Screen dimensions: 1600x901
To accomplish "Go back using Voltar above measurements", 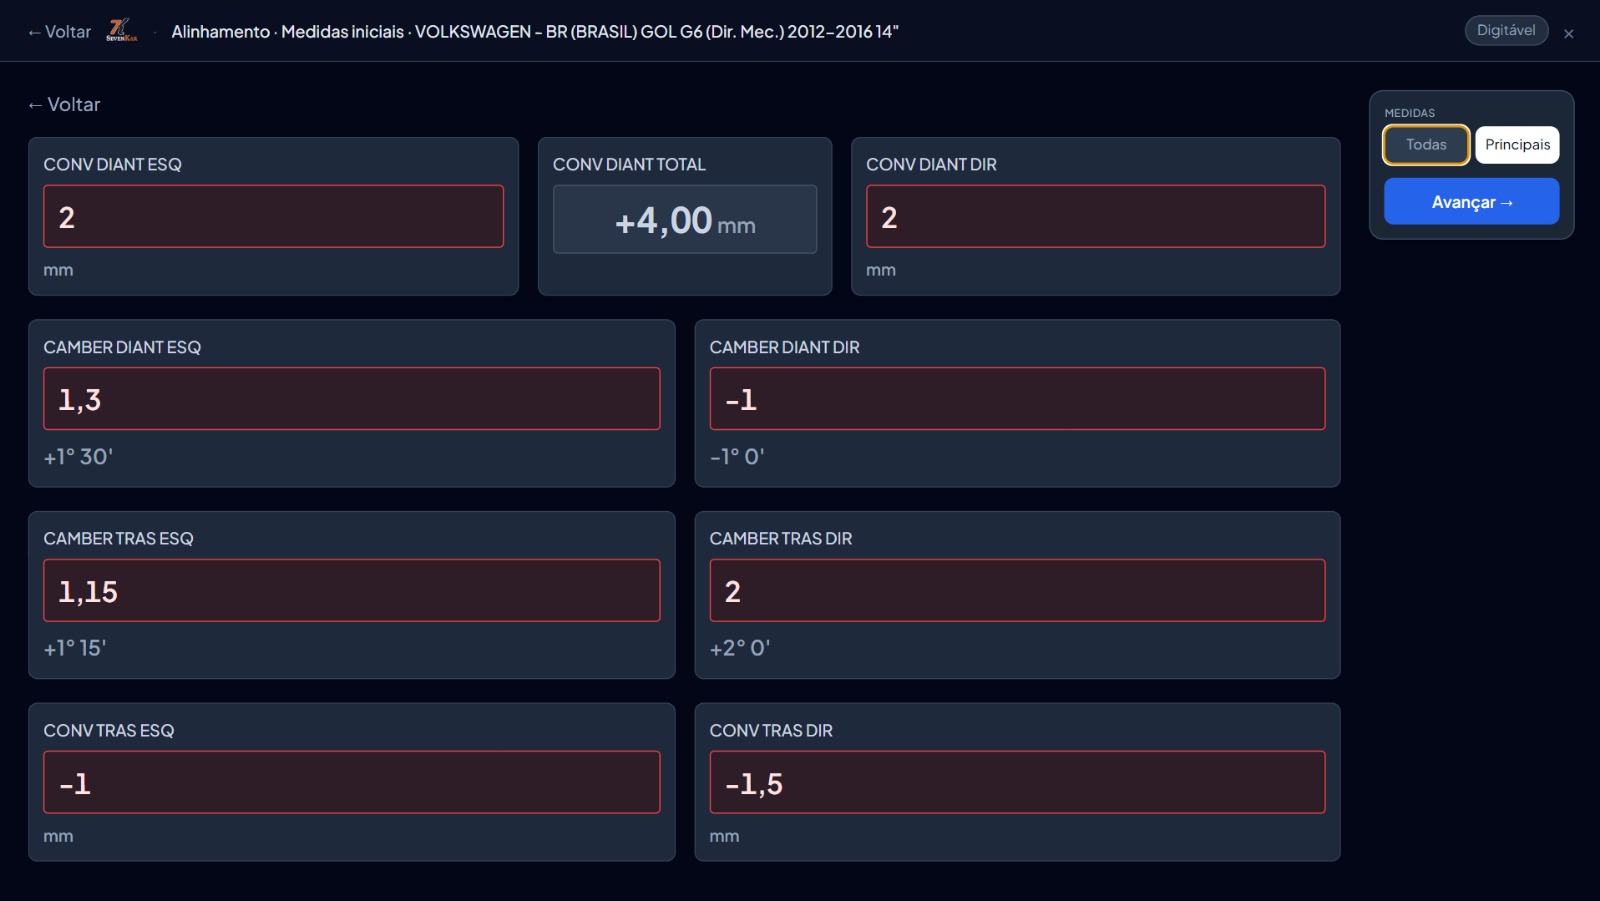I will coord(64,105).
